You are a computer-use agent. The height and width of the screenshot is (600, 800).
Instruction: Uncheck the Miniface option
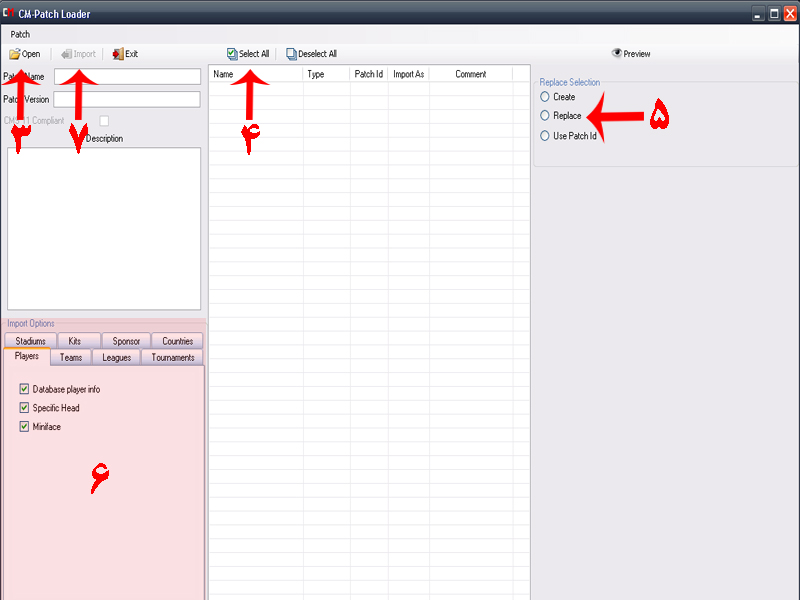(24, 427)
